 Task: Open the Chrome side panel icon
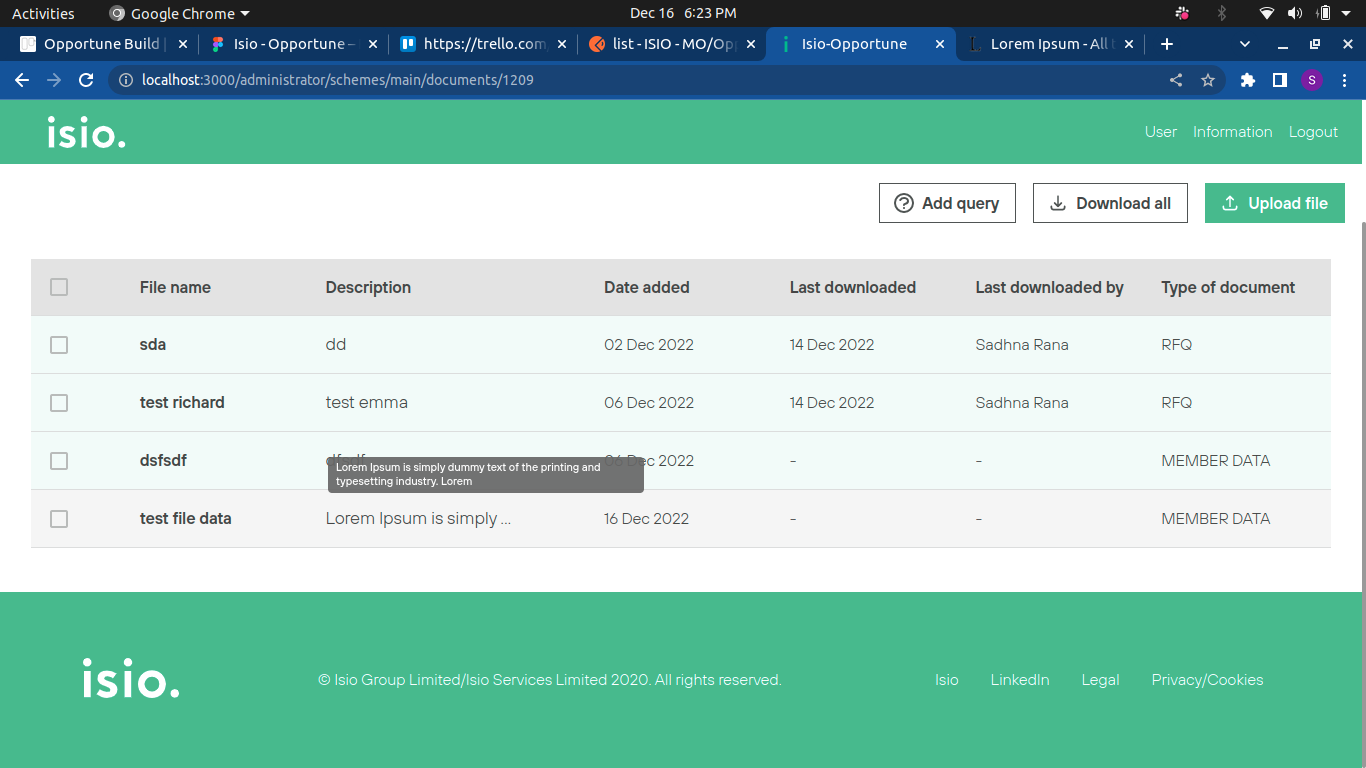pyautogui.click(x=1279, y=80)
